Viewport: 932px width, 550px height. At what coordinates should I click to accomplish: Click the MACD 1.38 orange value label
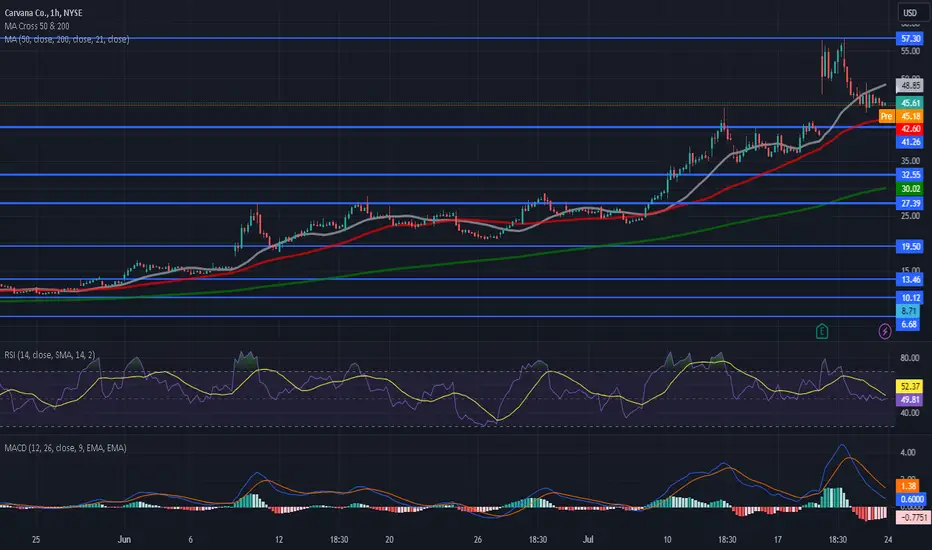[906, 486]
